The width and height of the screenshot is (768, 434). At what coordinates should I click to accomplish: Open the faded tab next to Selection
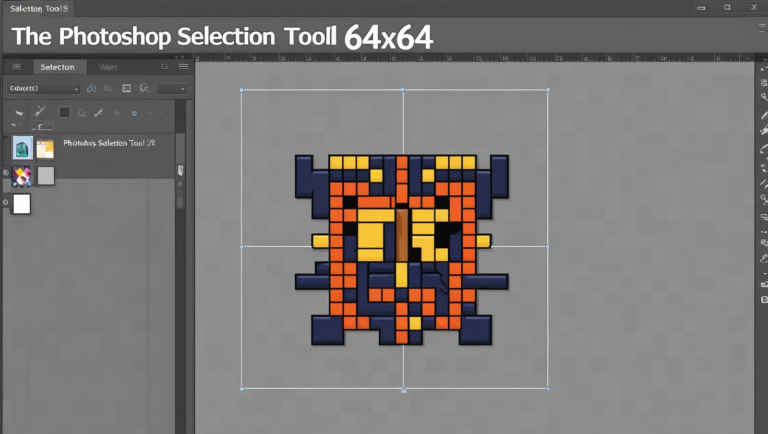pos(108,67)
